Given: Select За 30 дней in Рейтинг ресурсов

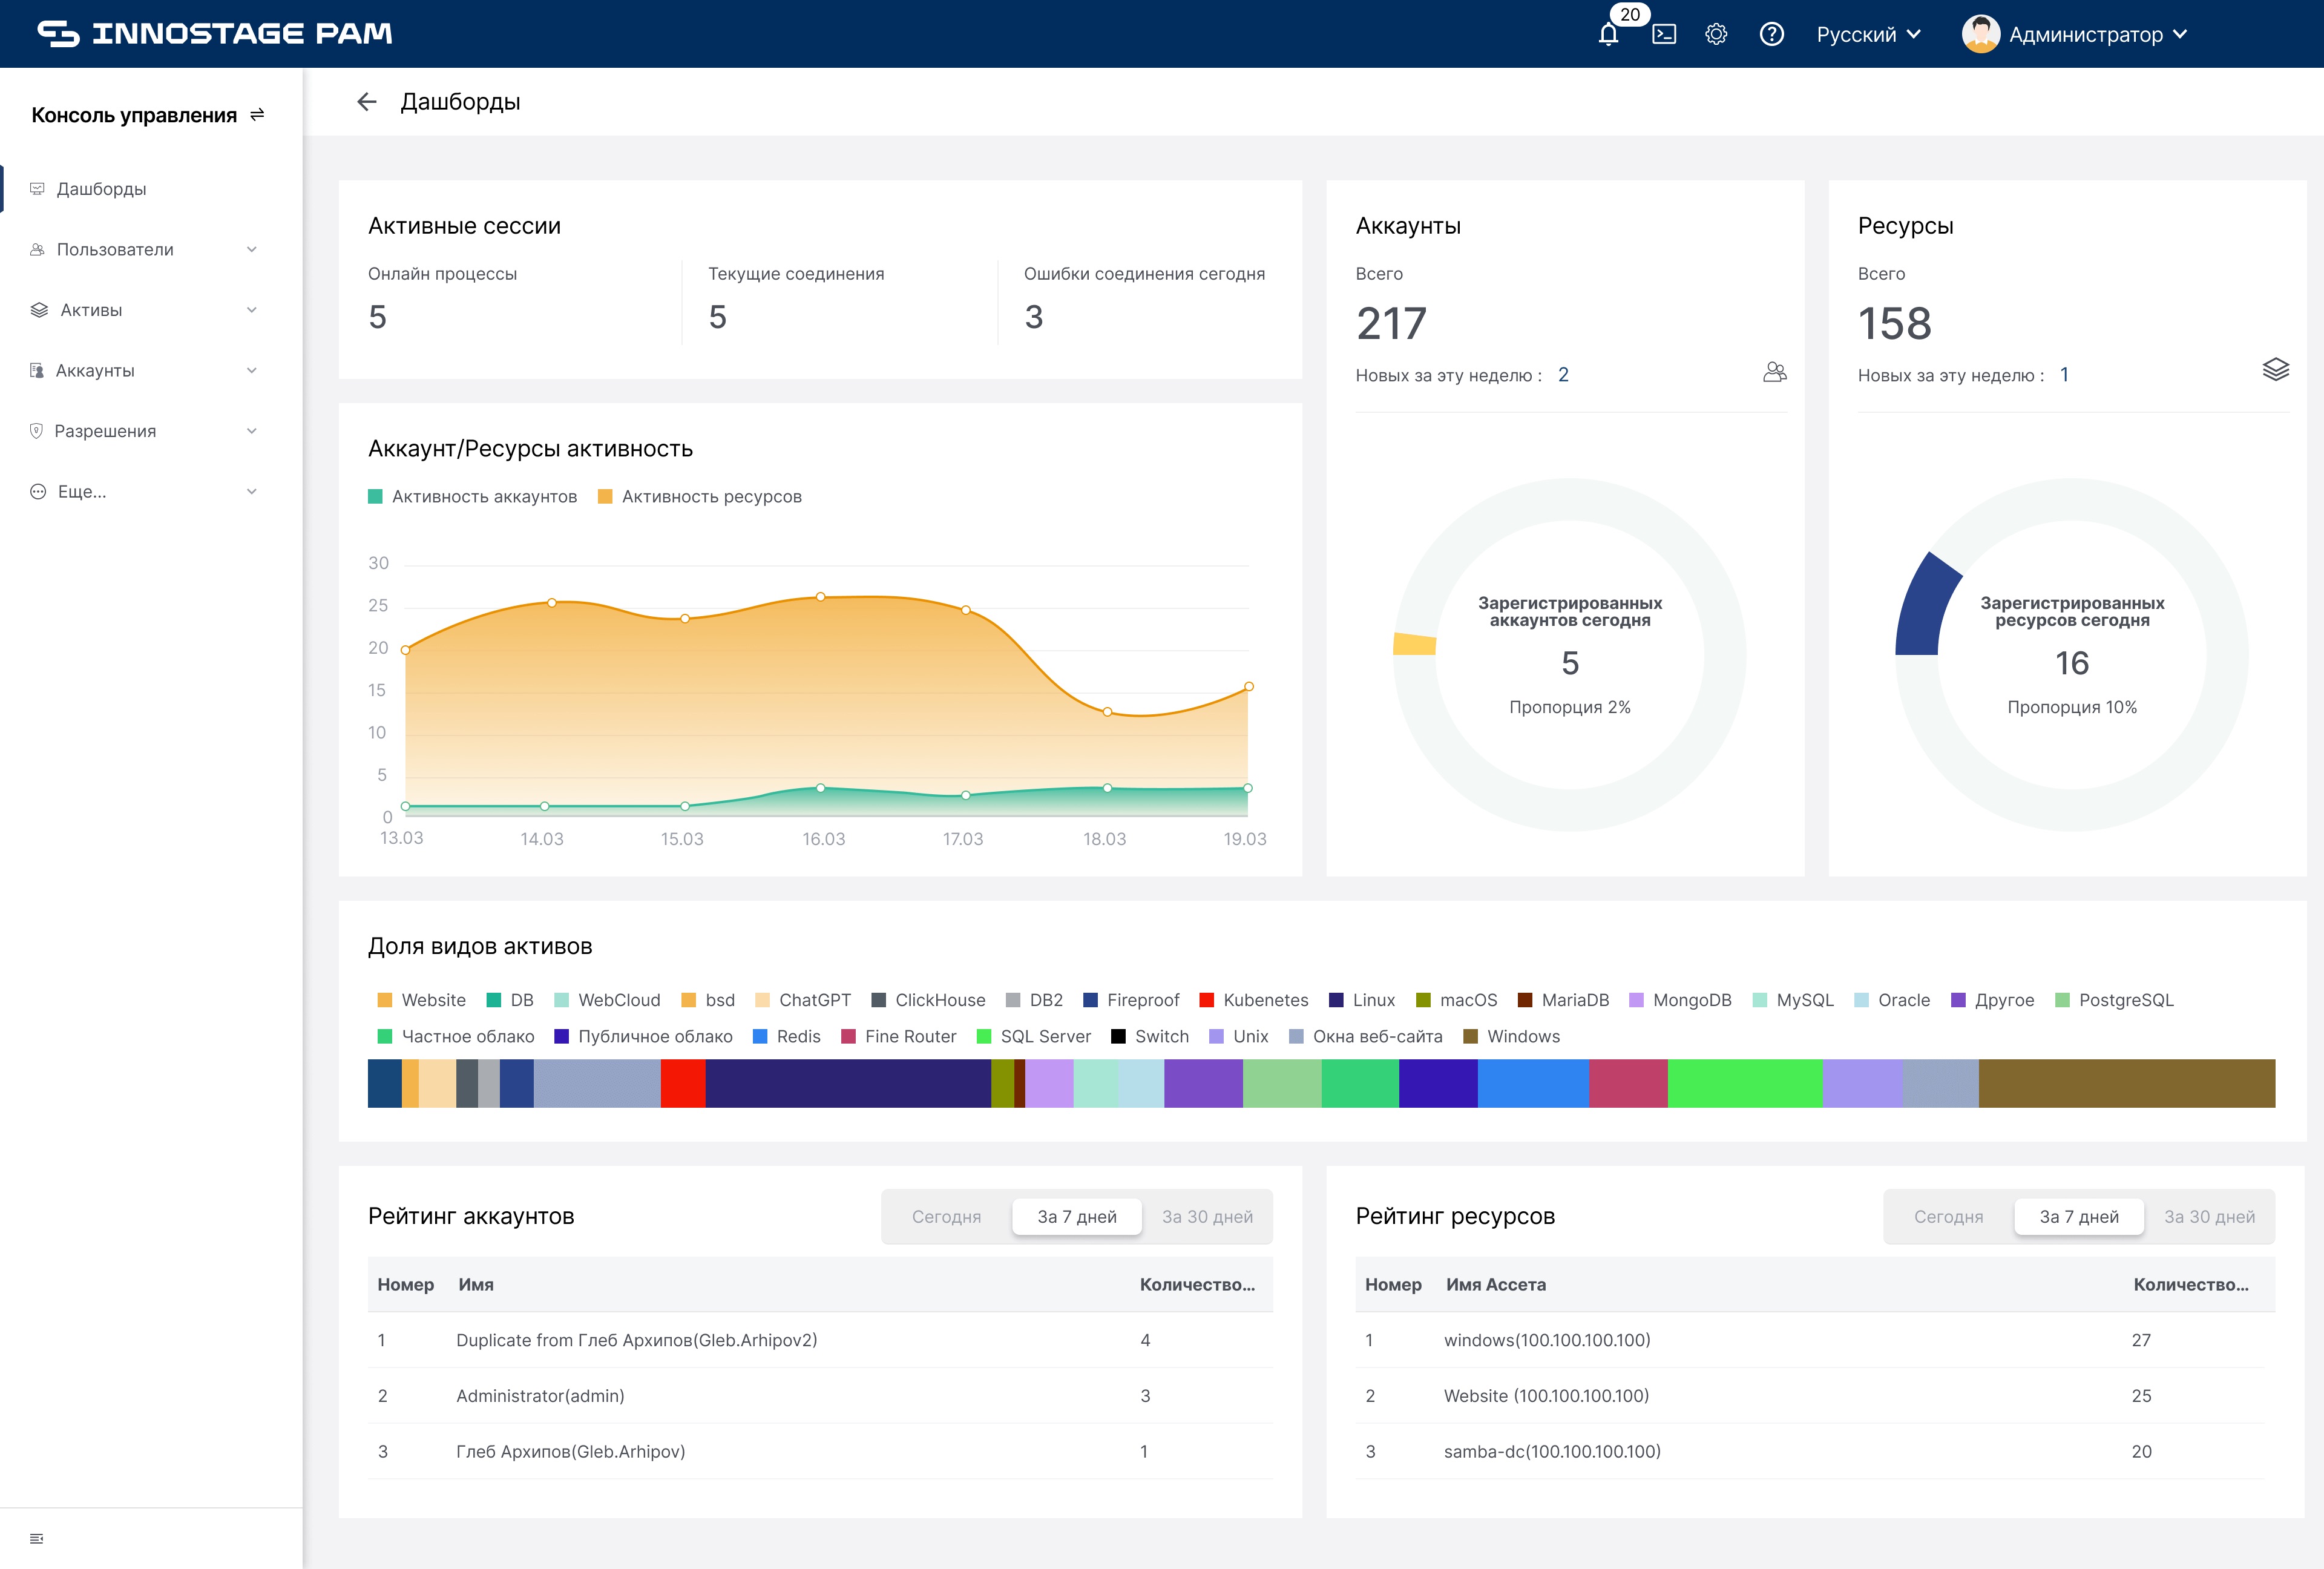Looking at the screenshot, I should (2209, 1217).
